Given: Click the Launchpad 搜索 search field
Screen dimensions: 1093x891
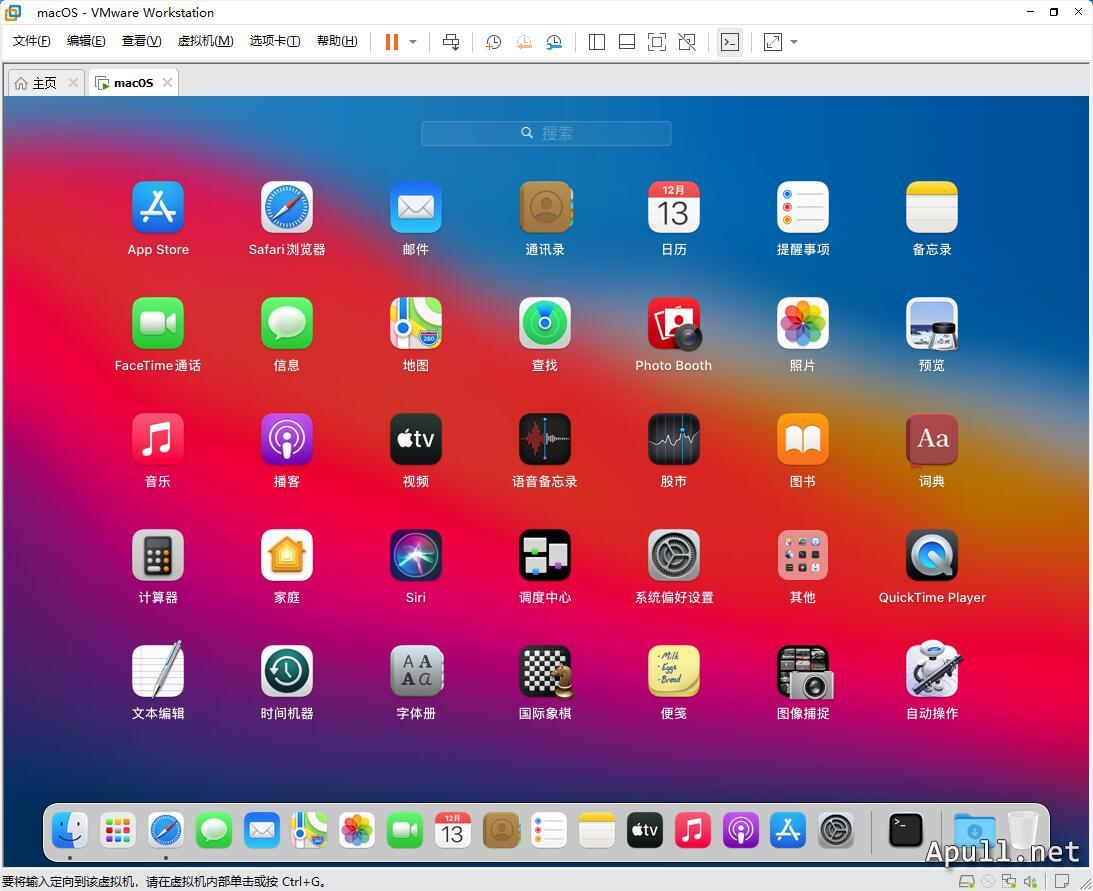Looking at the screenshot, I should pos(546,133).
